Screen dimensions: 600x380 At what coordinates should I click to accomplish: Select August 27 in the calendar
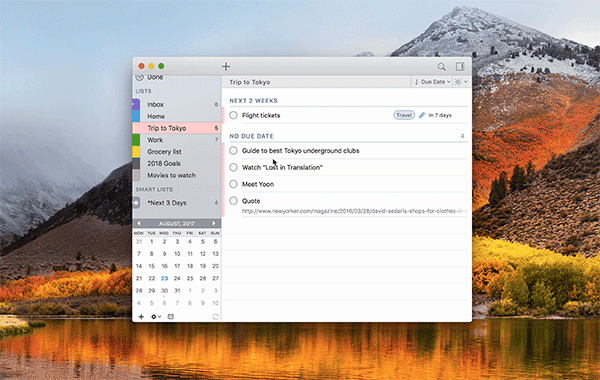click(x=215, y=278)
